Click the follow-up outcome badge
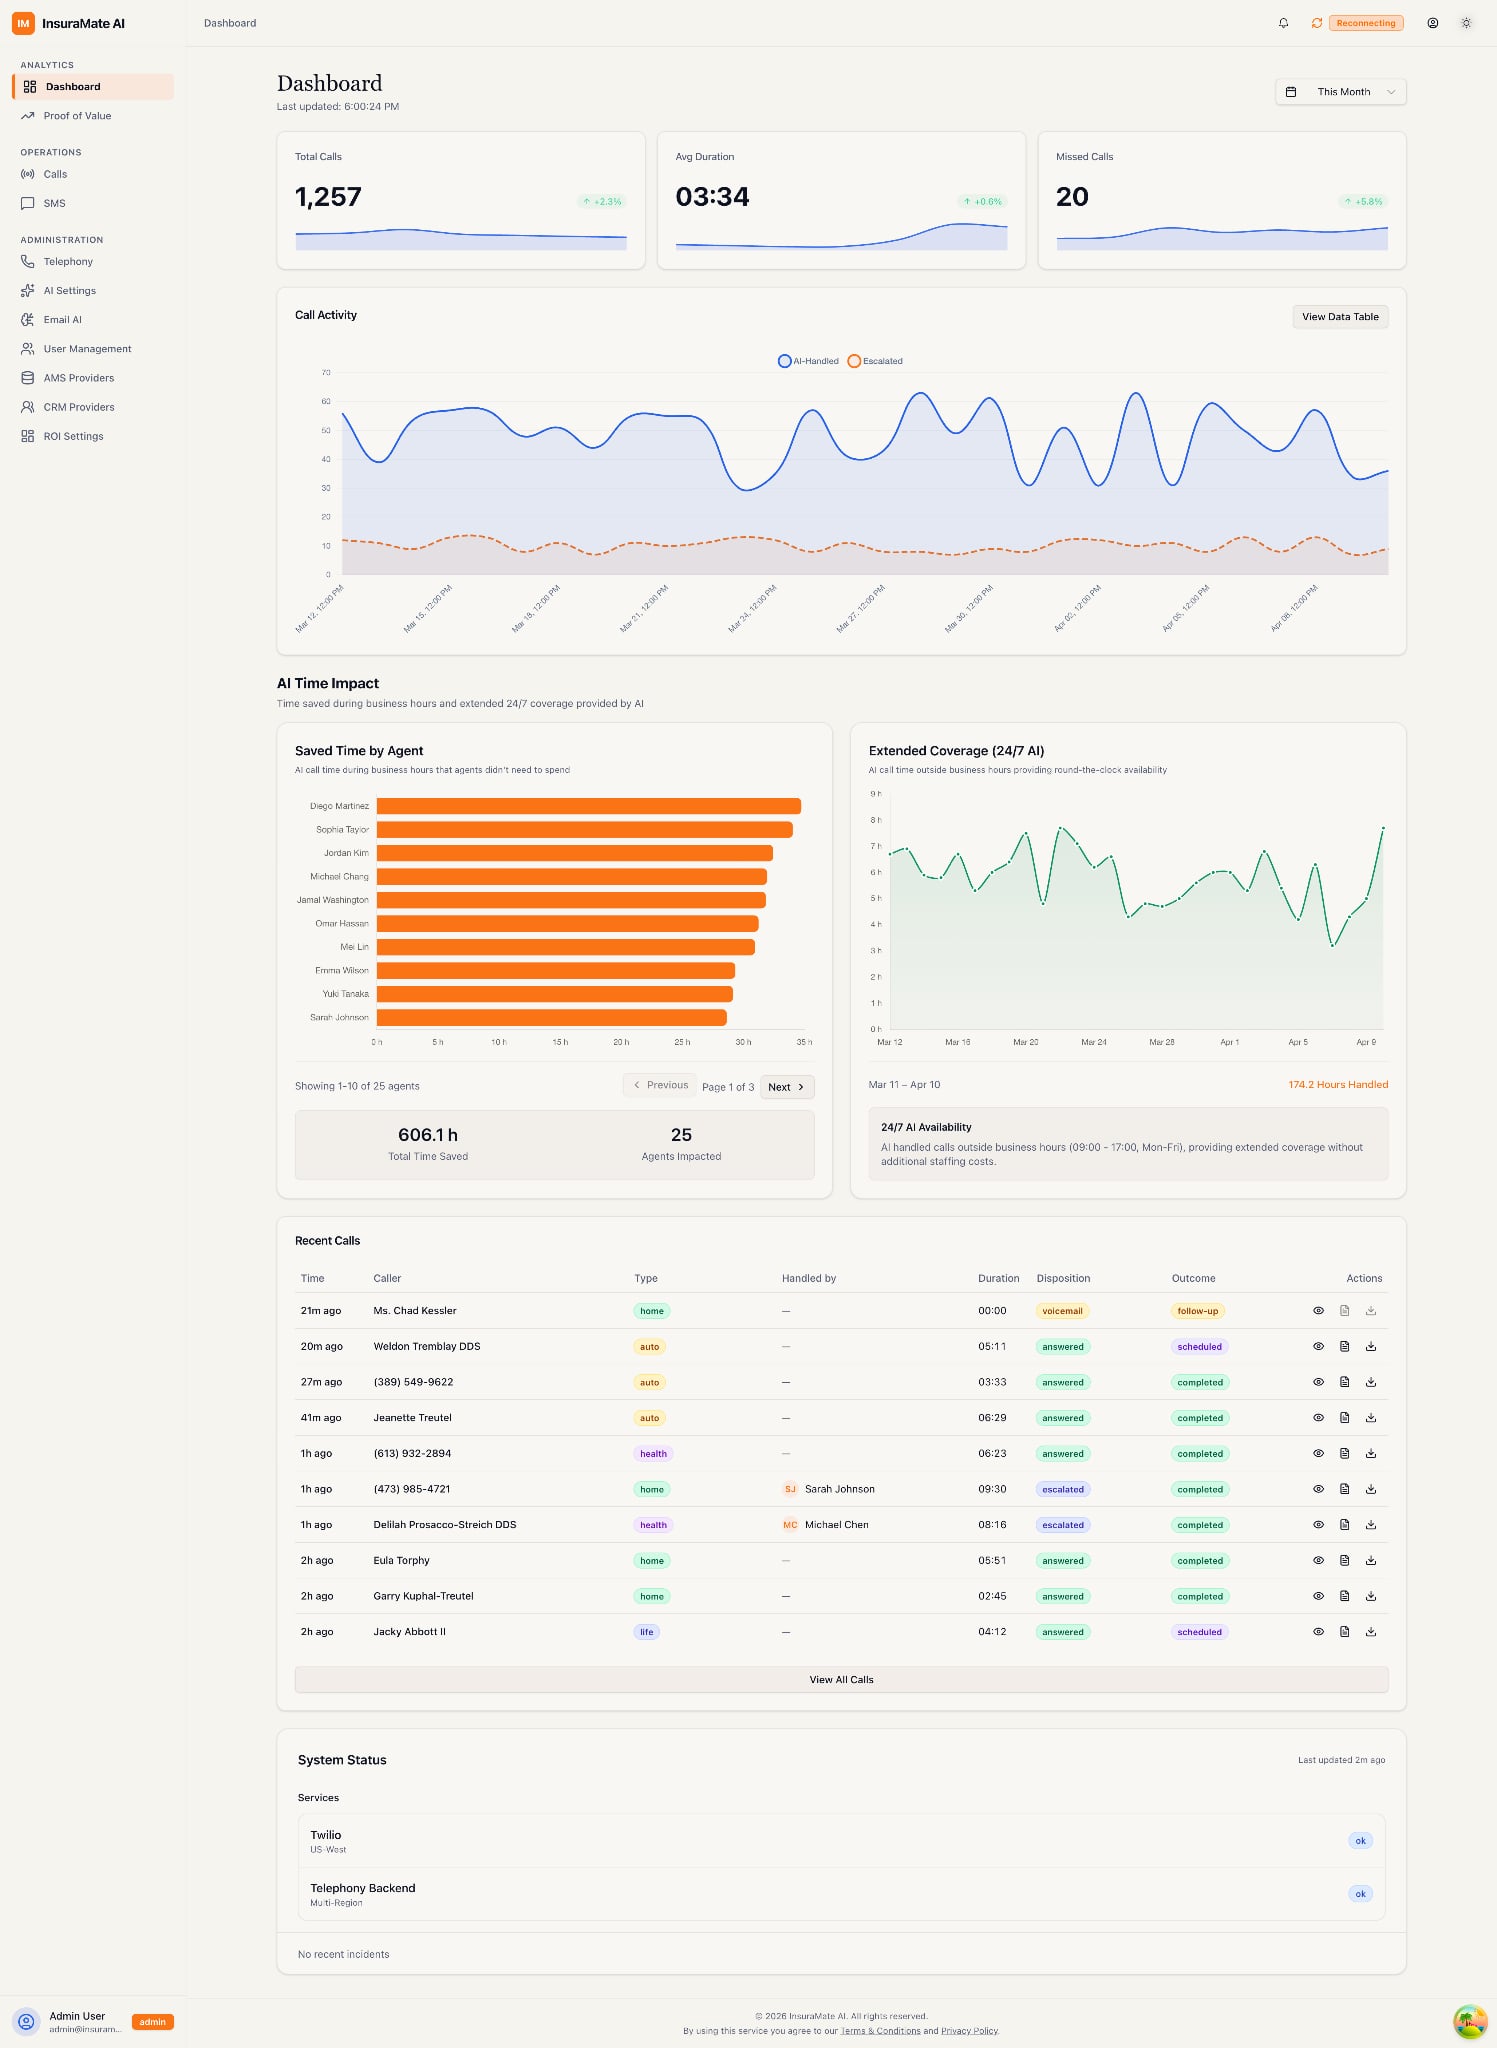 click(1198, 1311)
